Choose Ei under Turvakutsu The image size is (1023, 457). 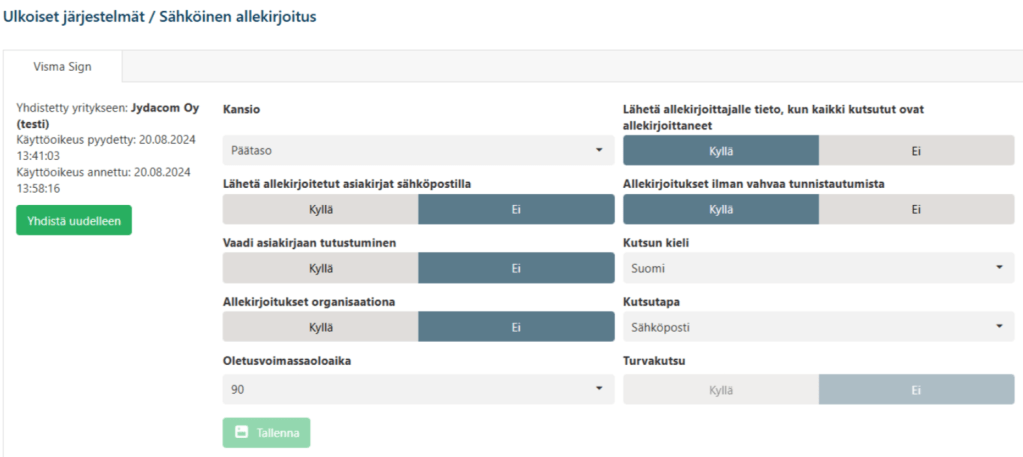[x=917, y=389]
